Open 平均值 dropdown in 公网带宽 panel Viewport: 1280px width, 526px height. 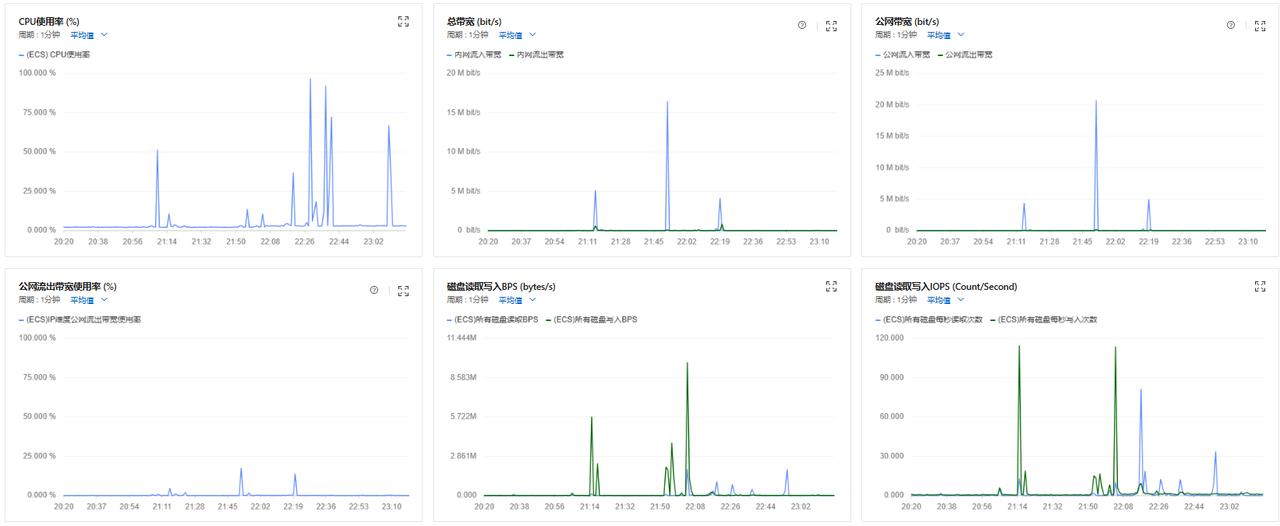click(945, 34)
